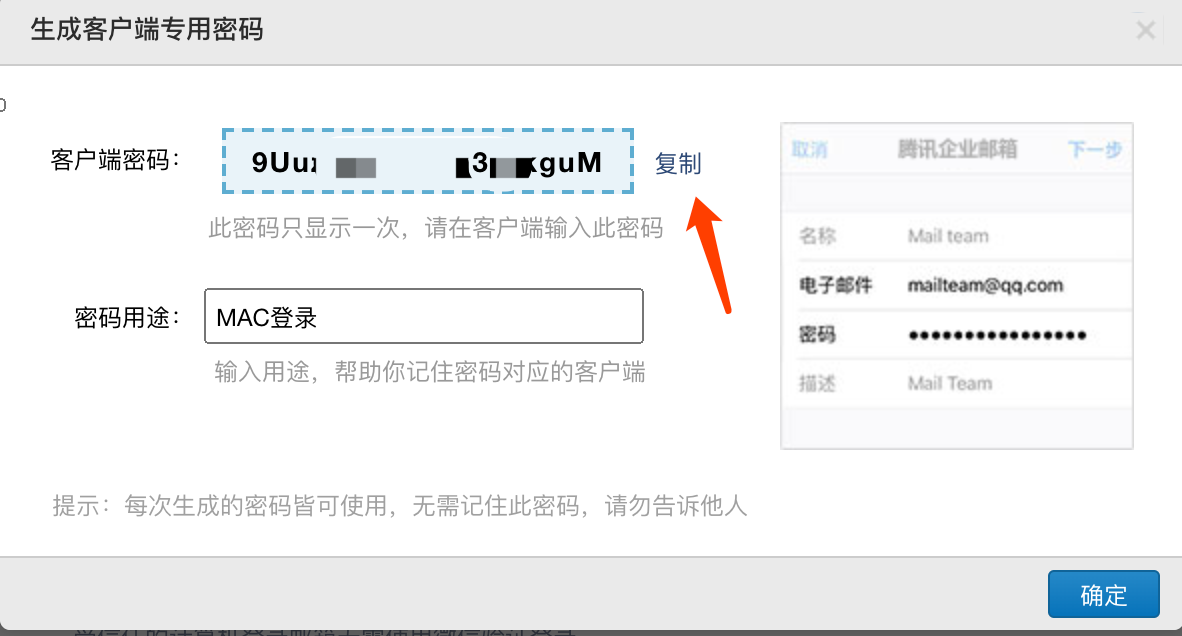Confirm with the 确定 button
The width and height of the screenshot is (1182, 636).
point(1104,595)
